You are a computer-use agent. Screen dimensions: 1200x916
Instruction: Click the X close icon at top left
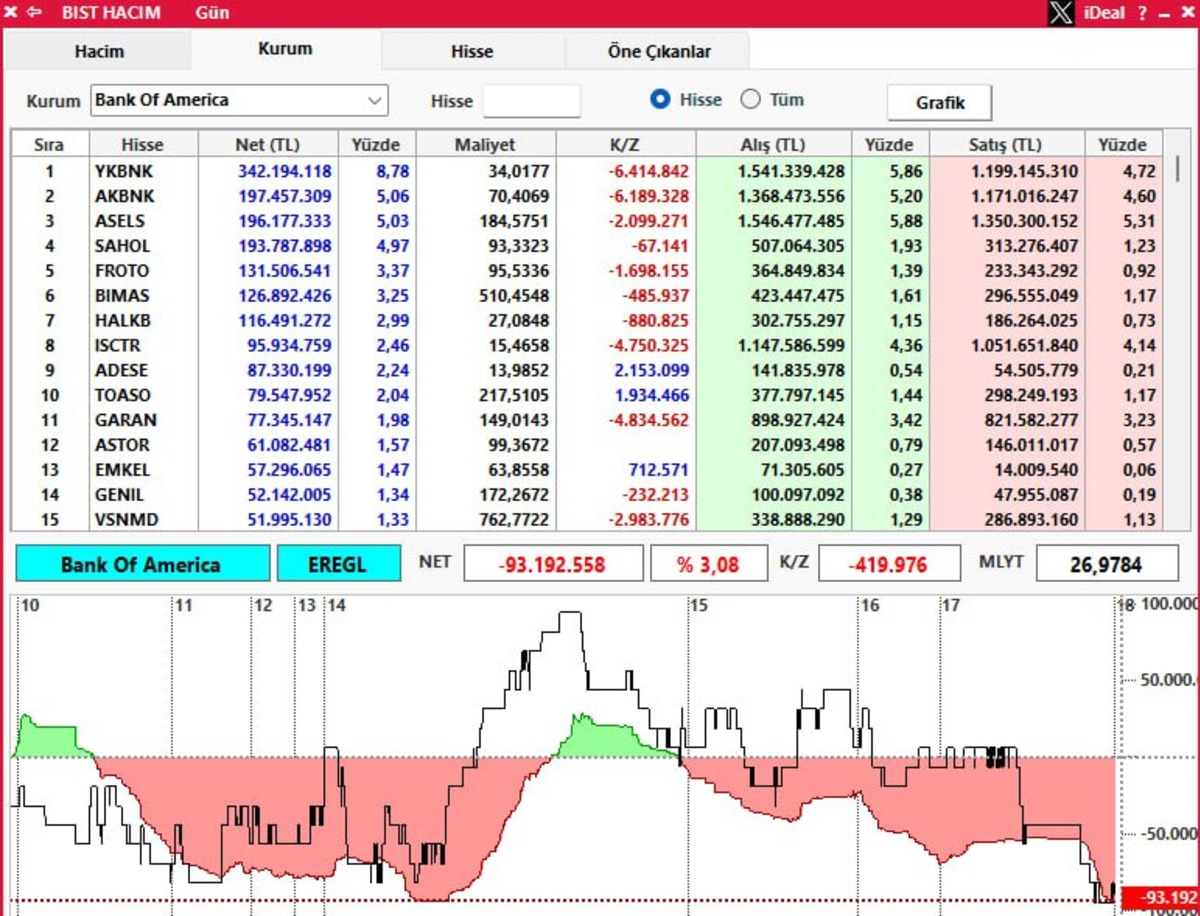pos(11,13)
